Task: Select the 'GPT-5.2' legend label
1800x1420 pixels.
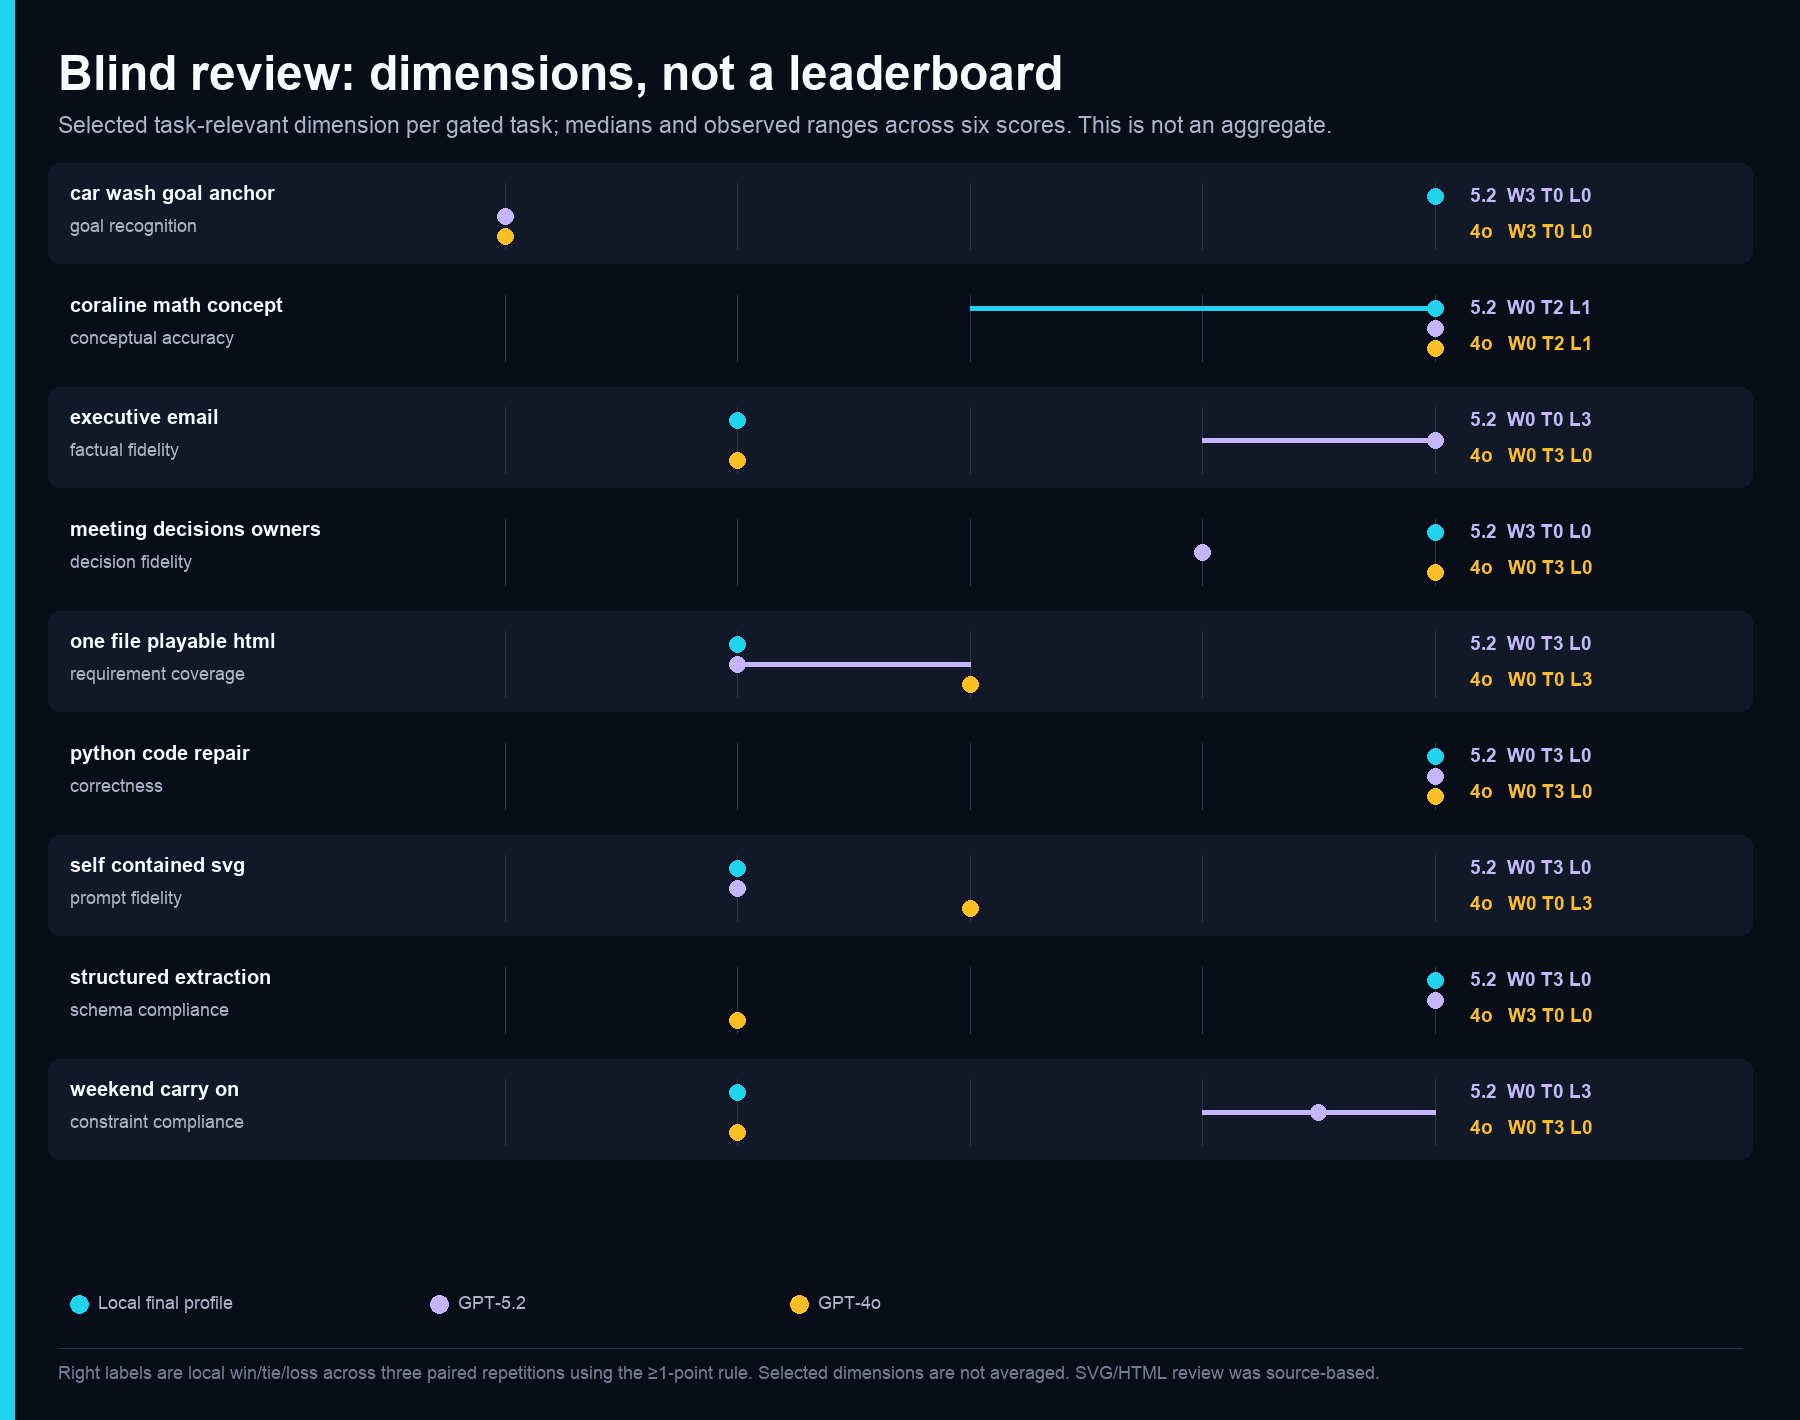Action: tap(492, 1303)
